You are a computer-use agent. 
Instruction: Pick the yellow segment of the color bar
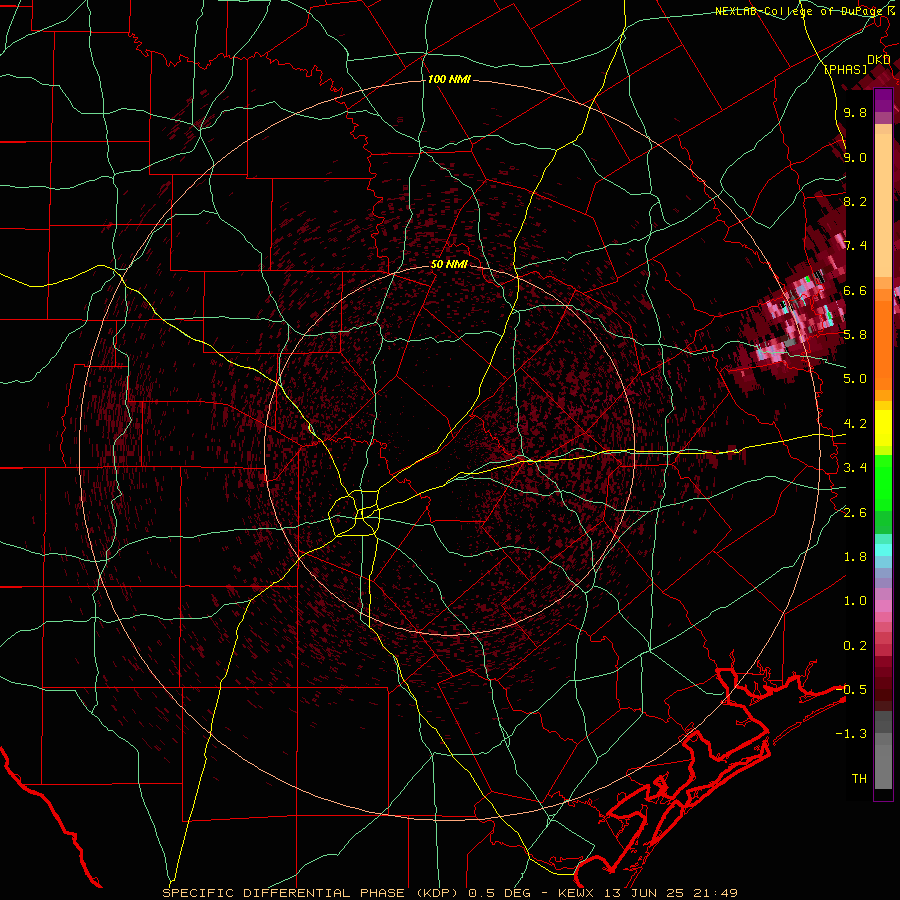tap(883, 428)
